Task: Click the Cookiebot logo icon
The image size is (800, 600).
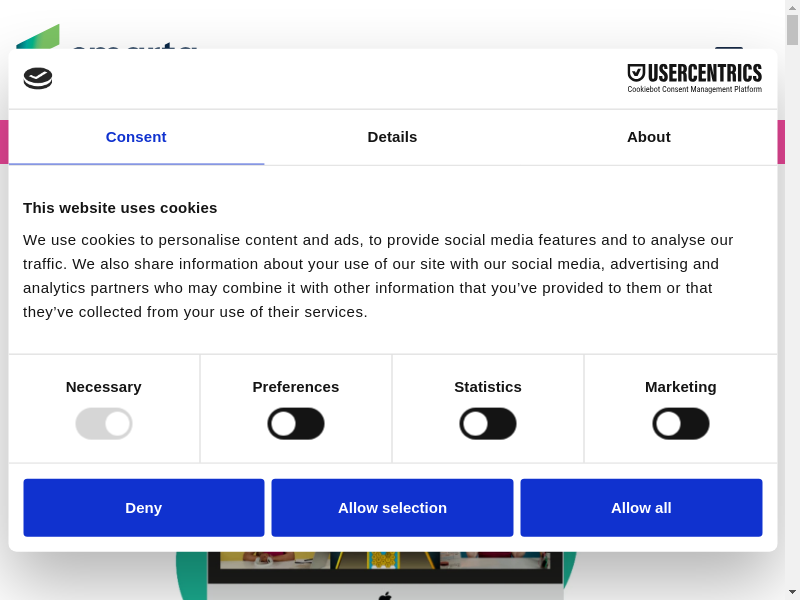Action: click(38, 78)
